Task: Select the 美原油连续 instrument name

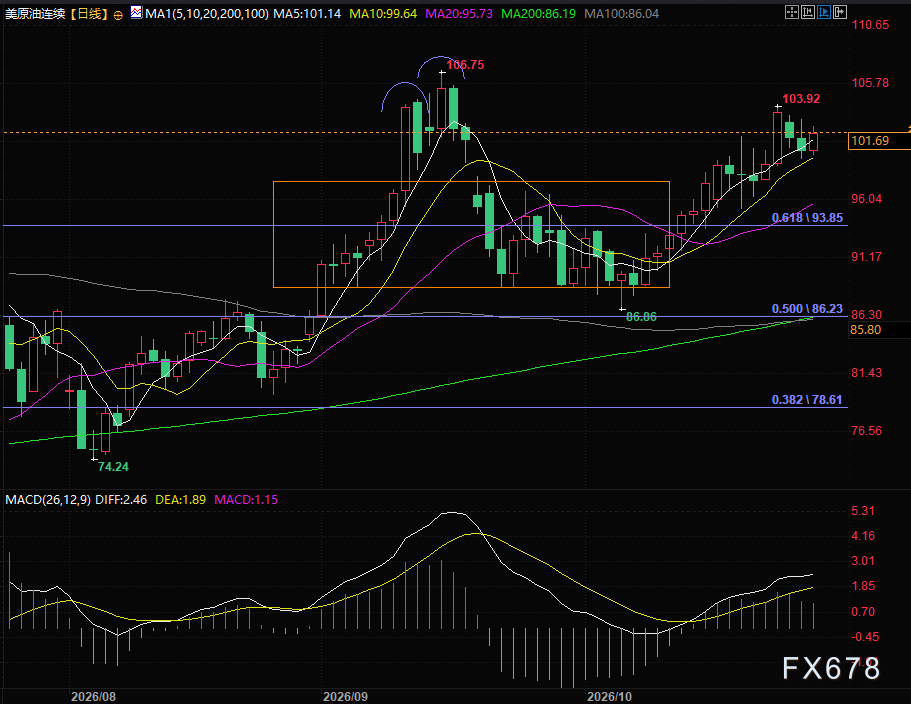Action: tap(35, 13)
